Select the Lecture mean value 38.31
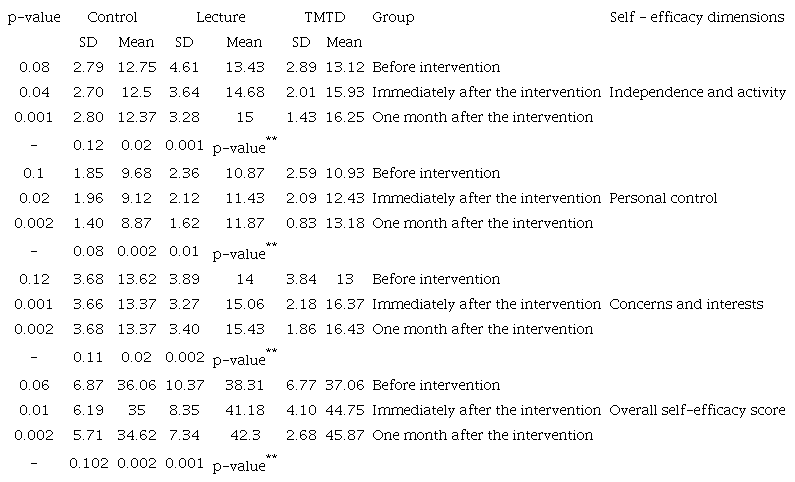795x482 pixels. coord(244,385)
